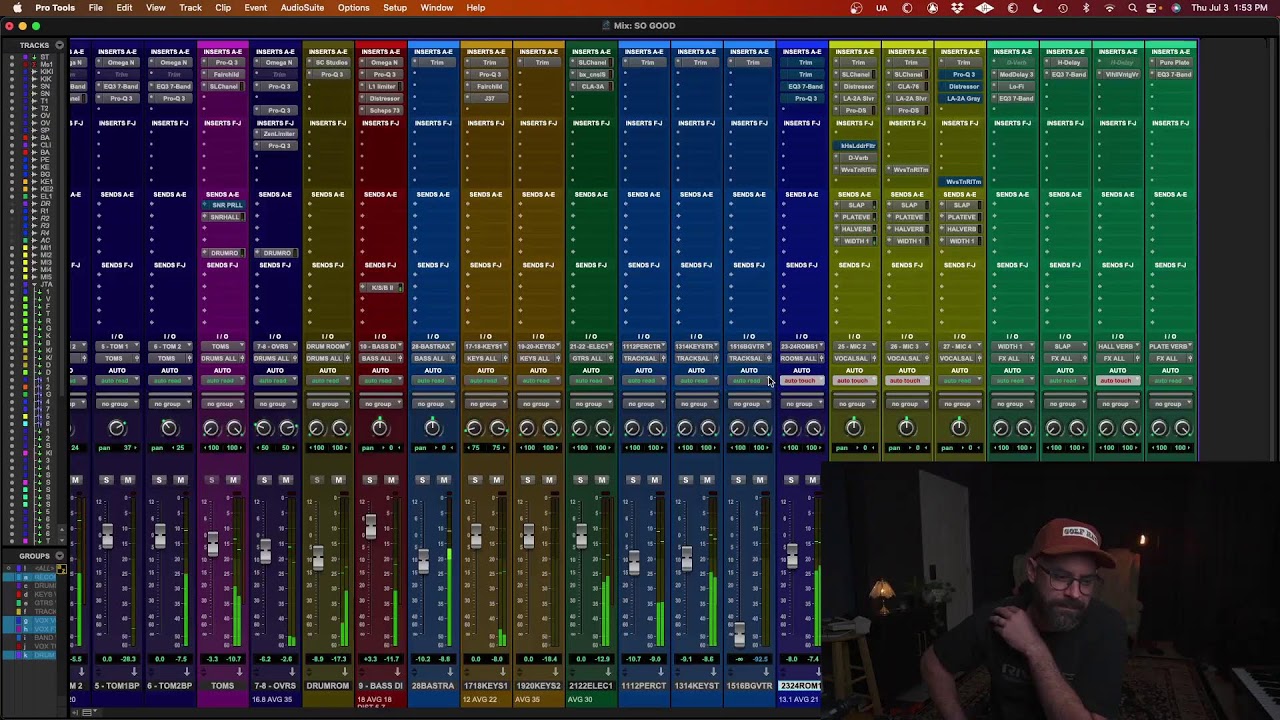Mute the TOMS track
This screenshot has width=1280, height=720.
click(233, 480)
